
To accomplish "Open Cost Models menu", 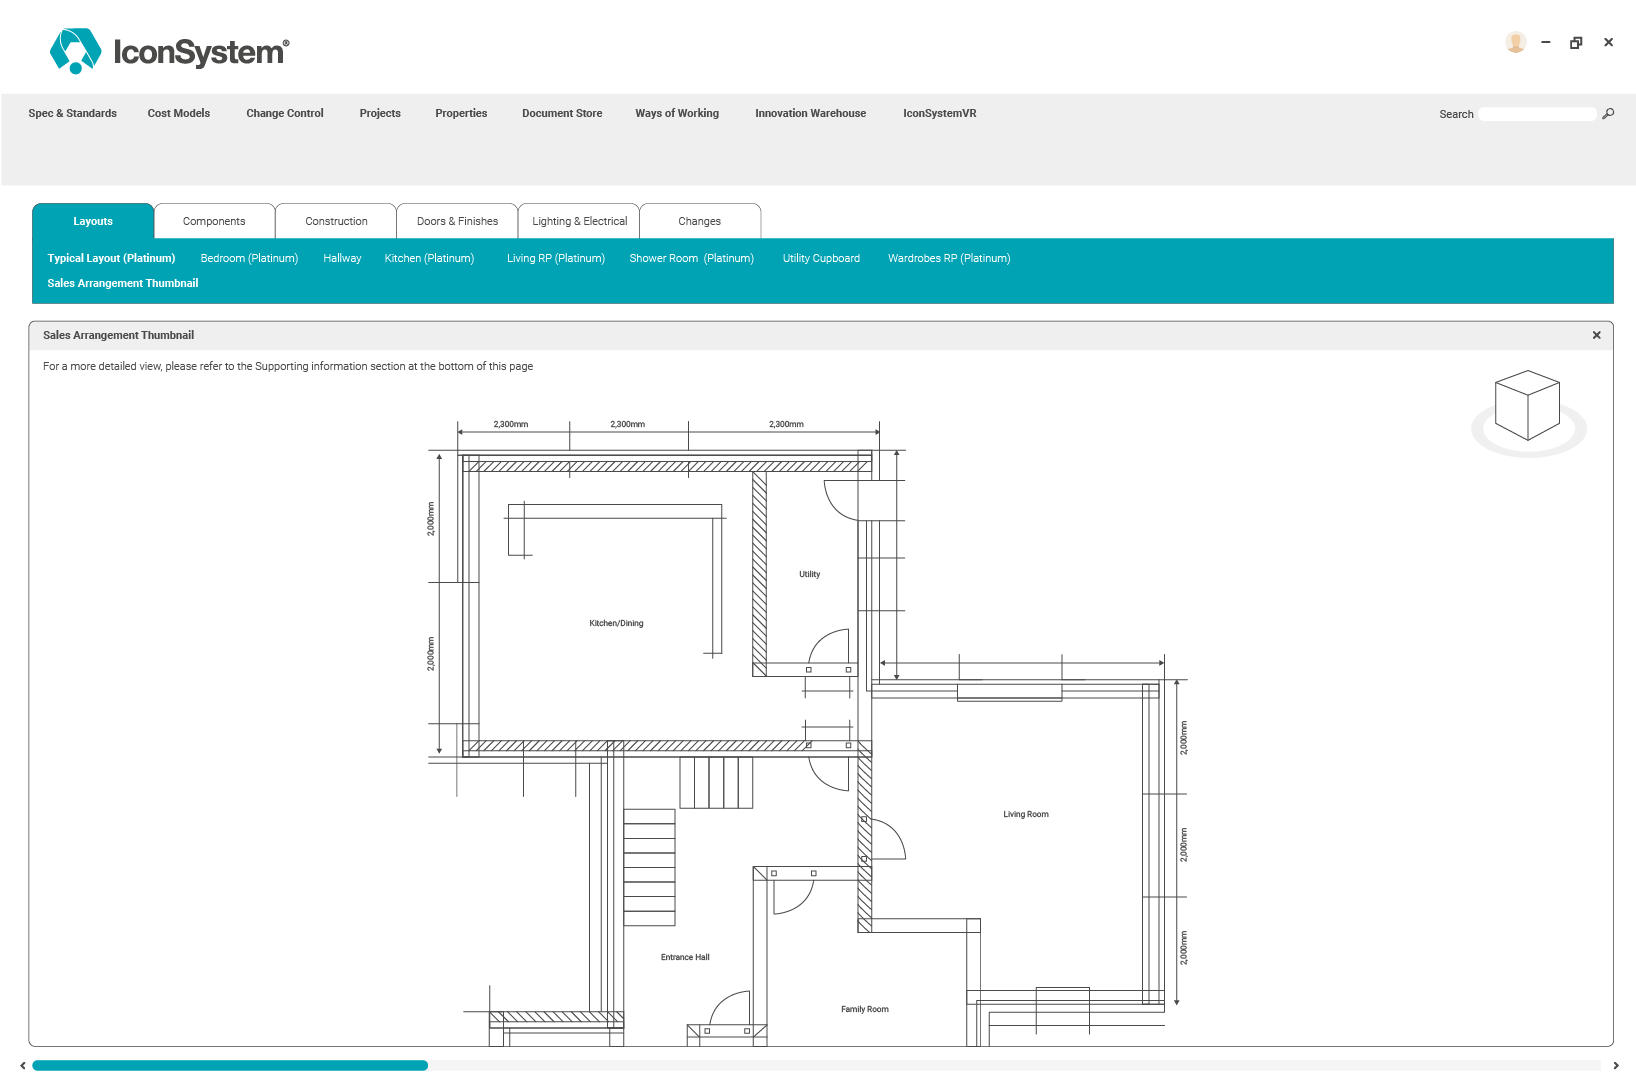I will point(179,113).
